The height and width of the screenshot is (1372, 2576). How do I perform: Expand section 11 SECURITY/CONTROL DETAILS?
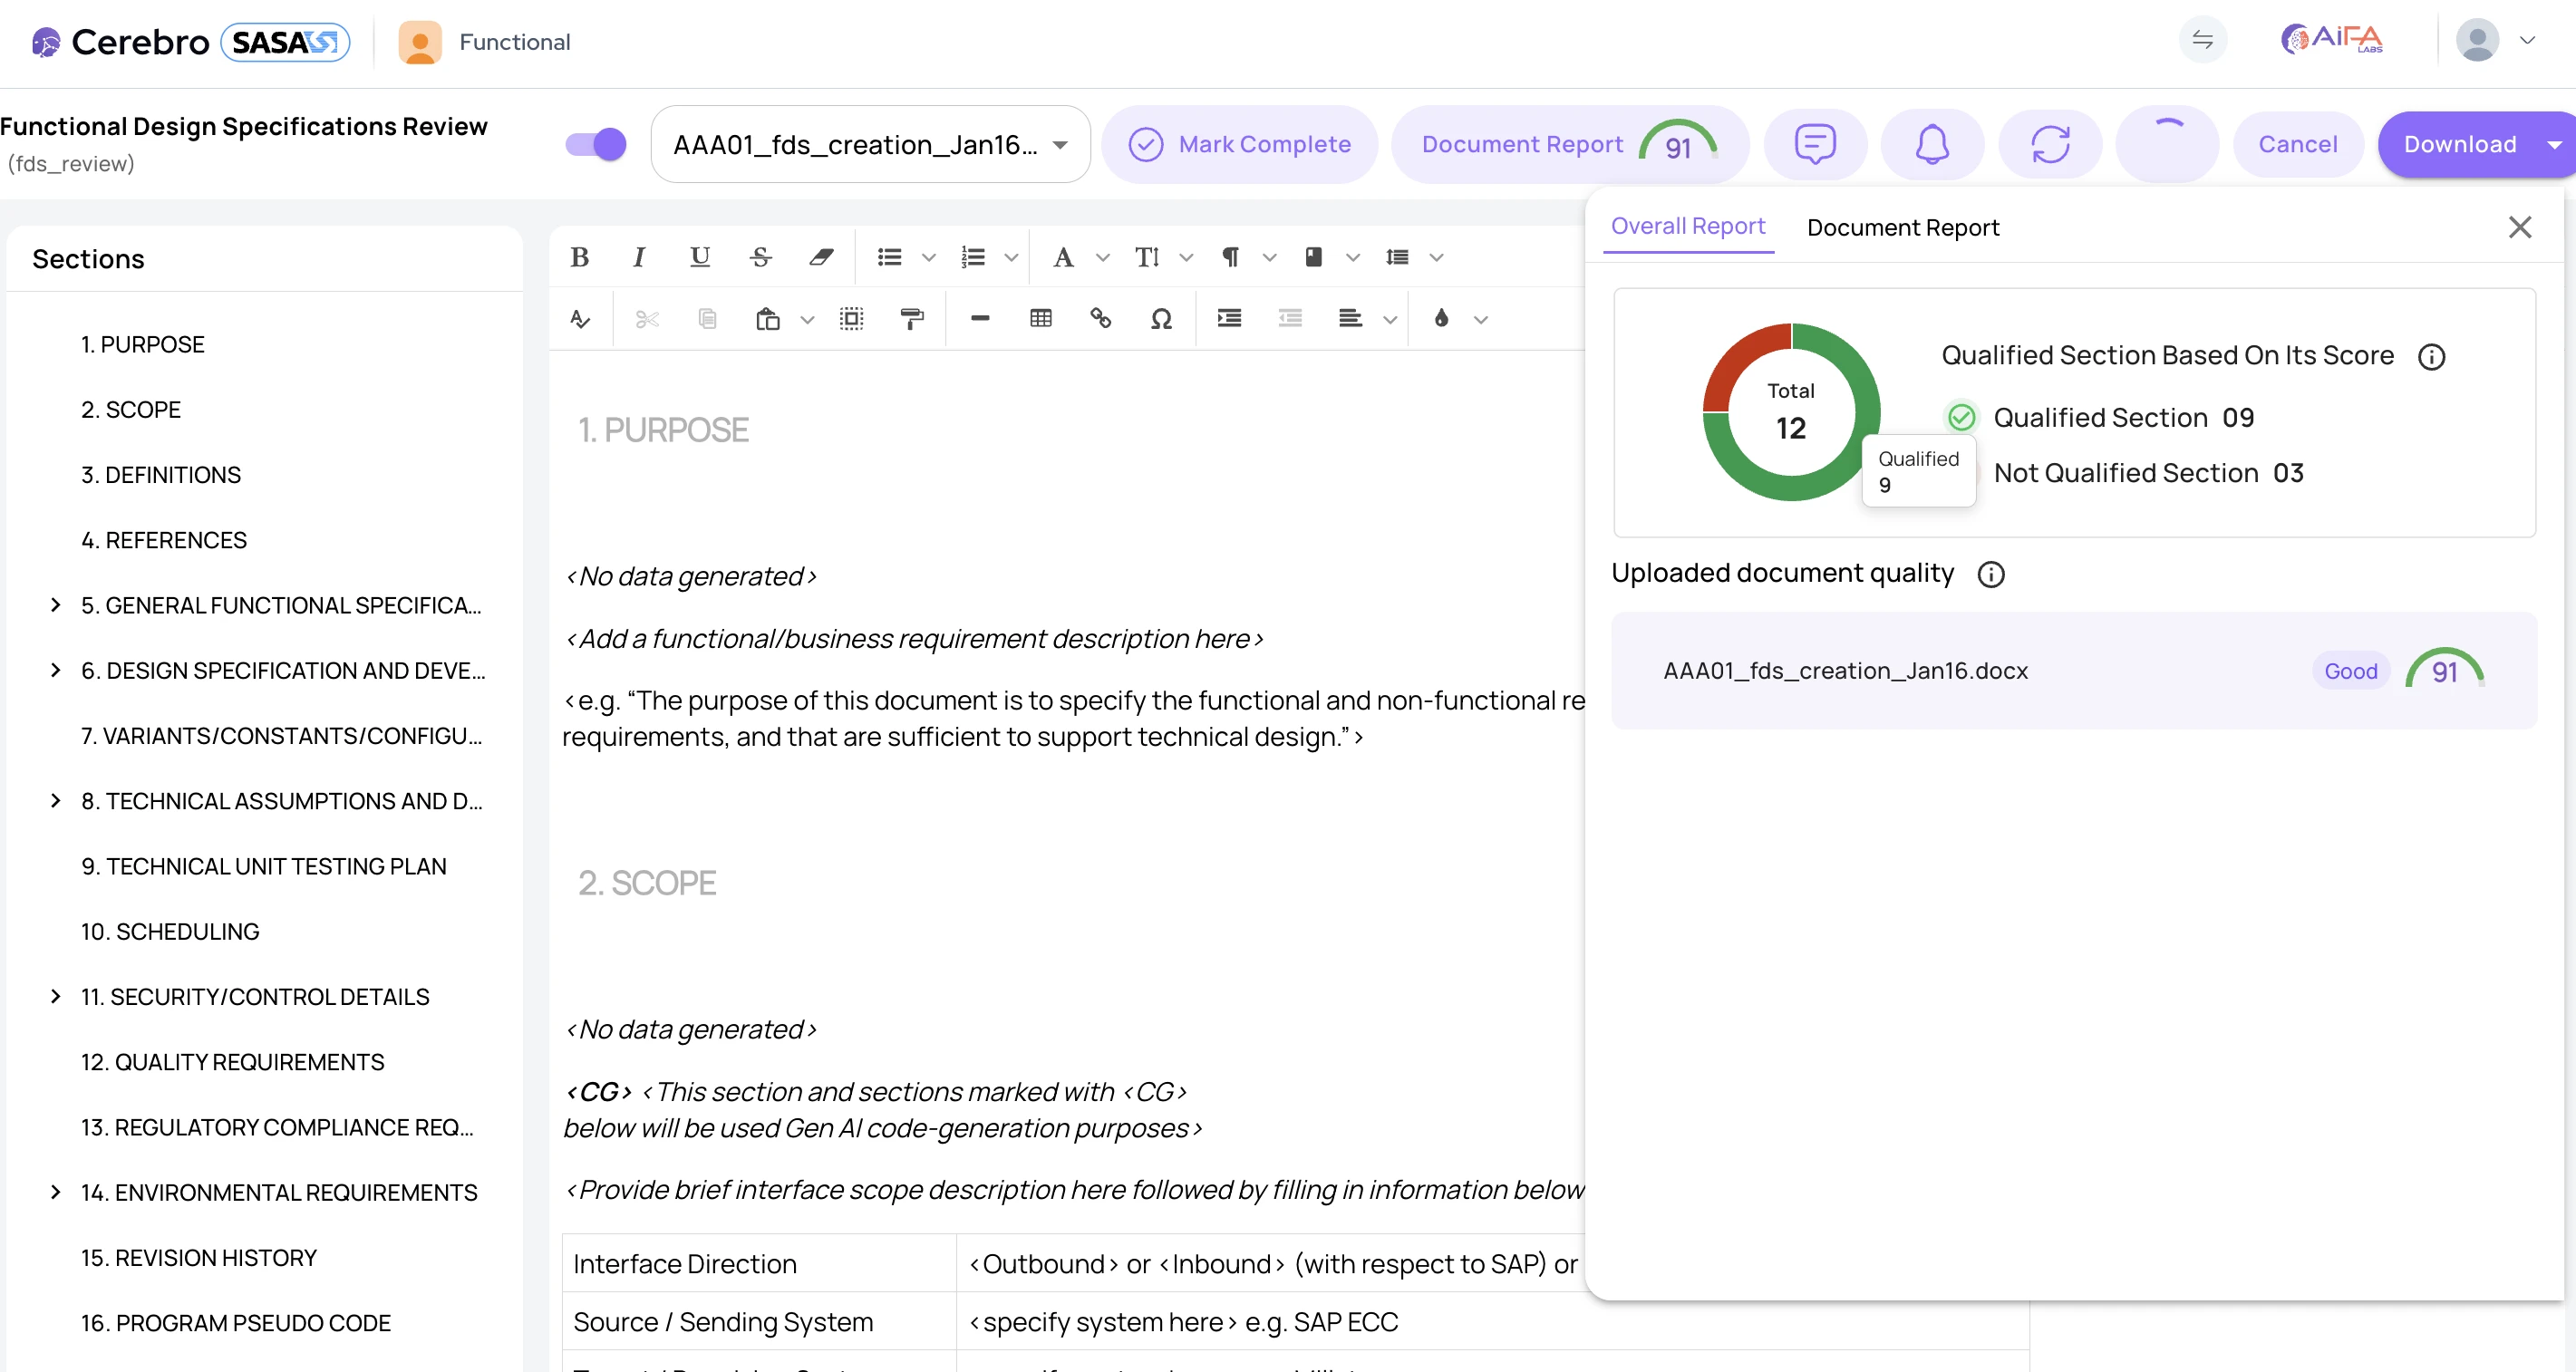[55, 996]
